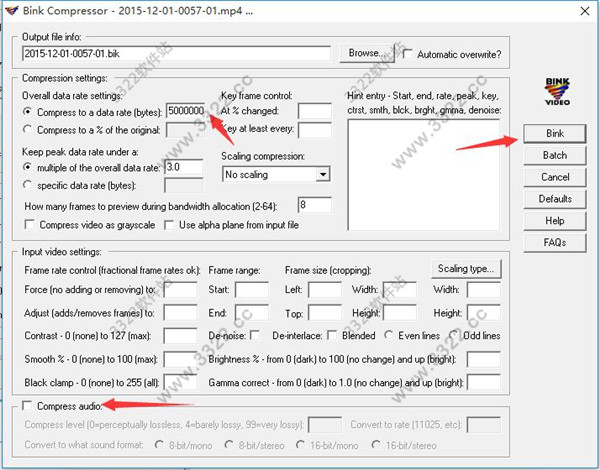Viewport: 600px width, 470px height.
Task: Click the Key at least every field
Action: [x=315, y=130]
